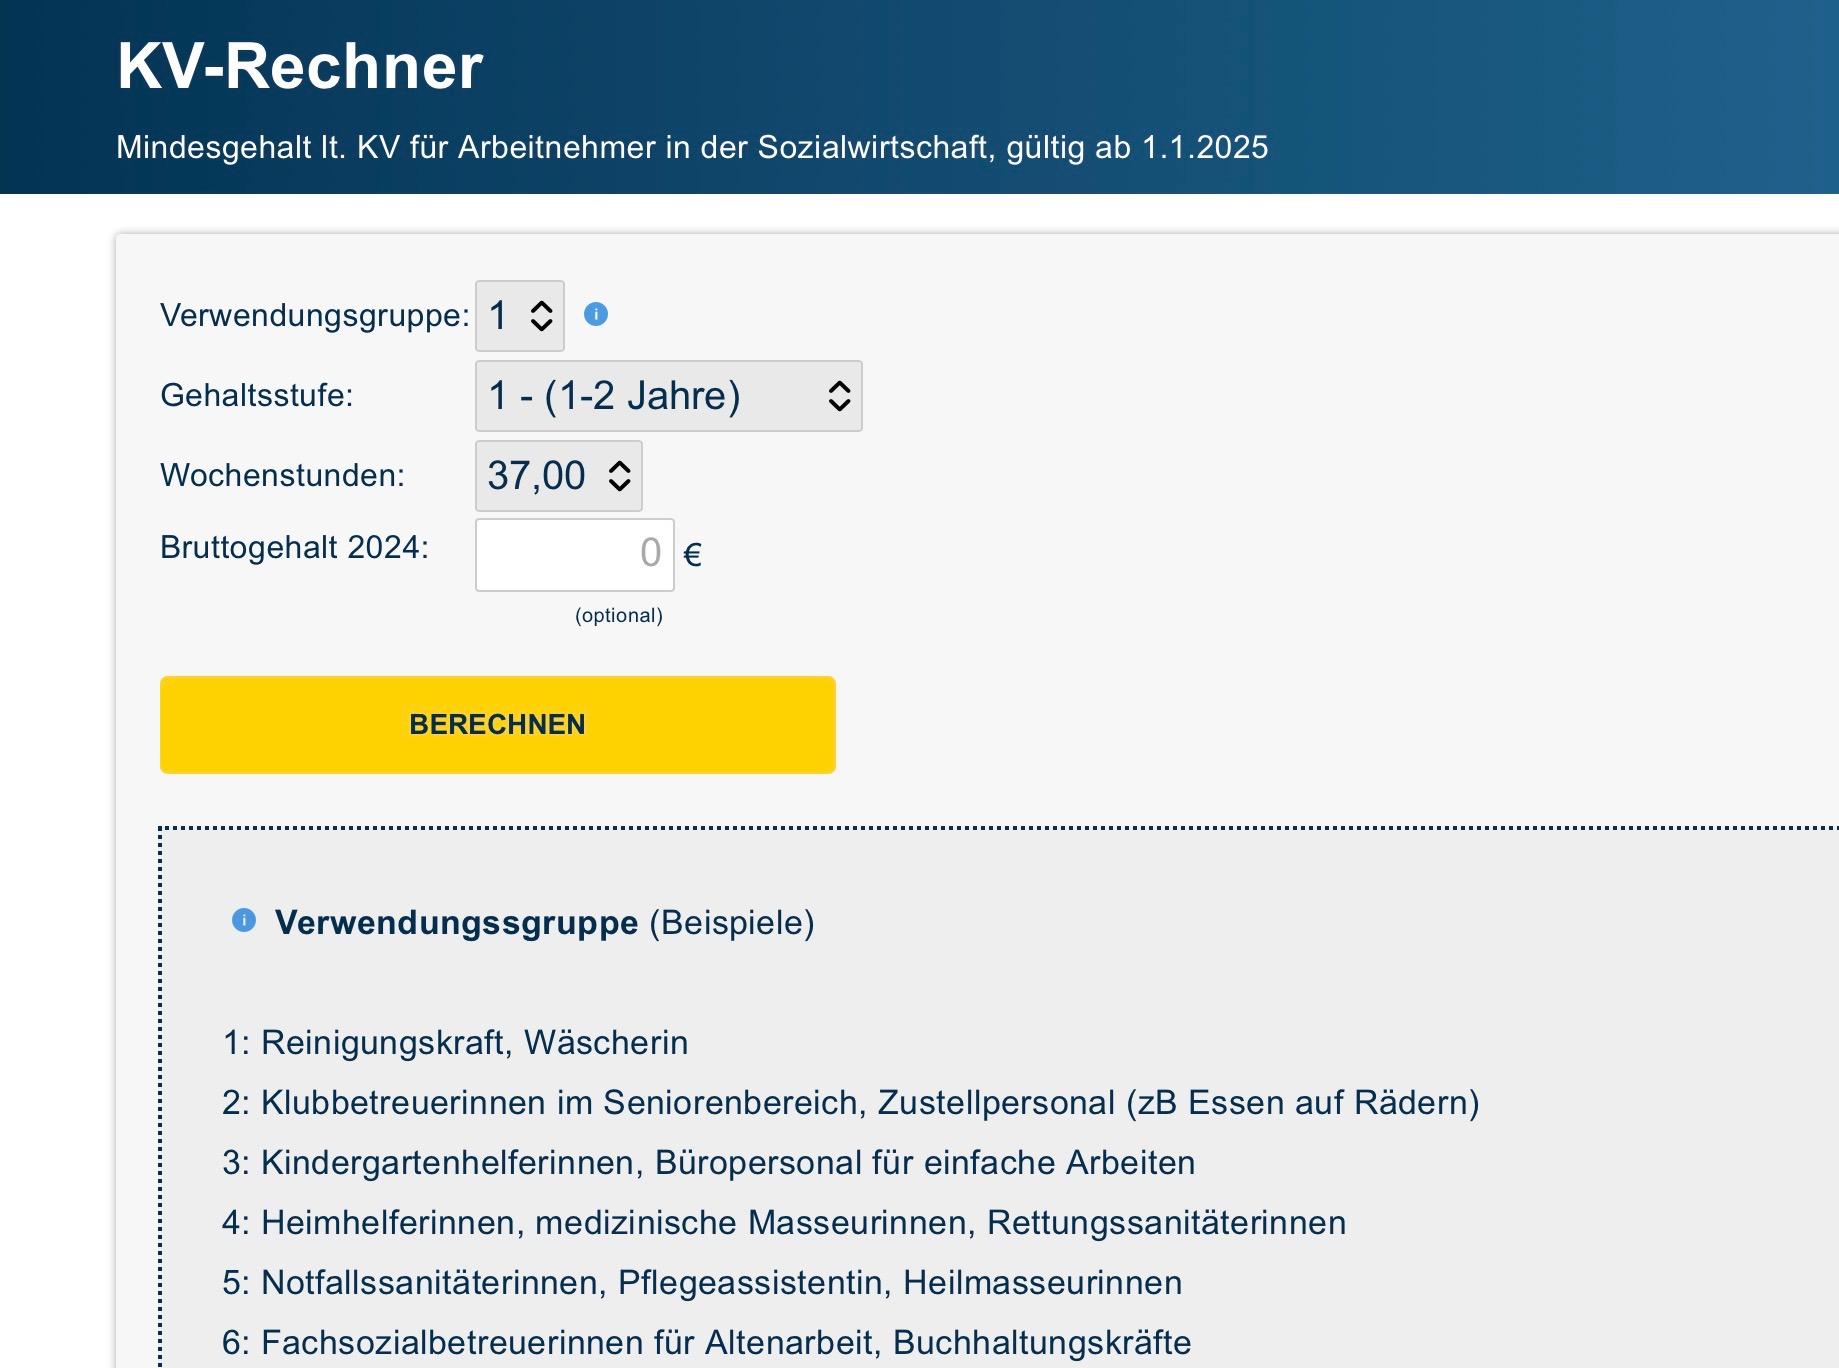Screen dimensions: 1839x1368
Task: Click the 'Wochenstunden:' label
Action: click(x=283, y=475)
